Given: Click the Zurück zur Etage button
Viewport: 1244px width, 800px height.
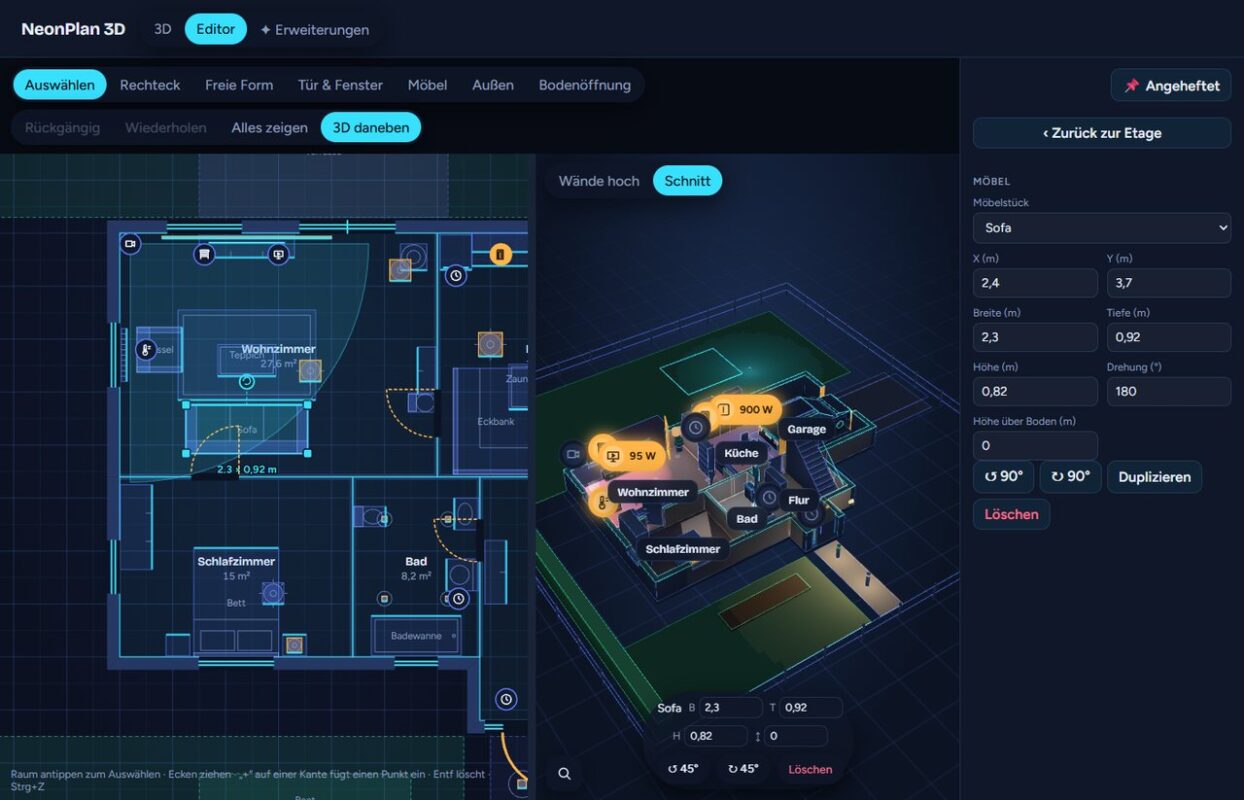Looking at the screenshot, I should (1102, 133).
